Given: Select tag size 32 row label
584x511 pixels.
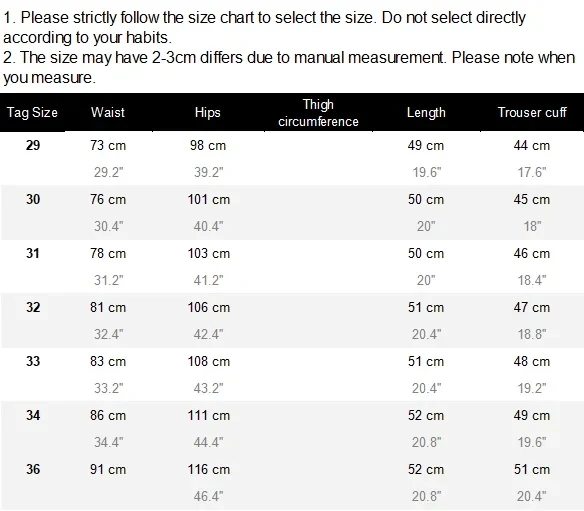Looking at the screenshot, I should tap(33, 307).
